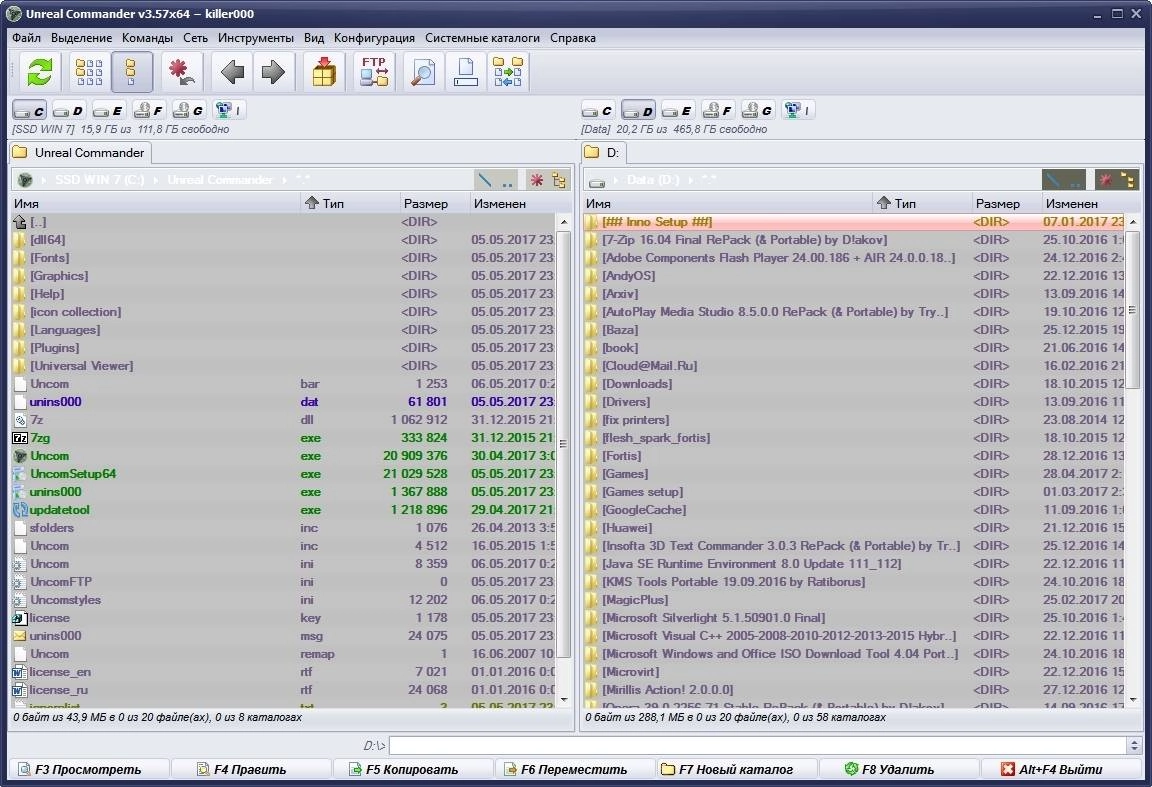Go forward with the right arrow icon

tap(273, 72)
